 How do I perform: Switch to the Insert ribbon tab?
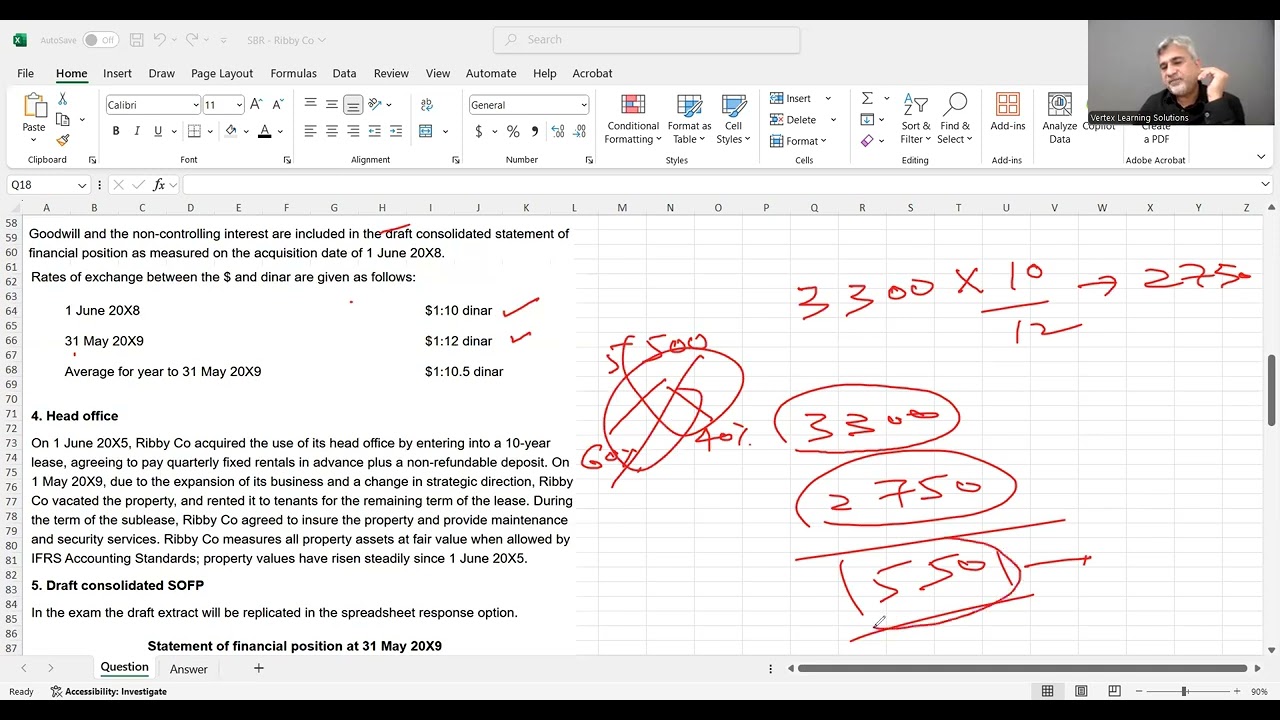coord(117,73)
